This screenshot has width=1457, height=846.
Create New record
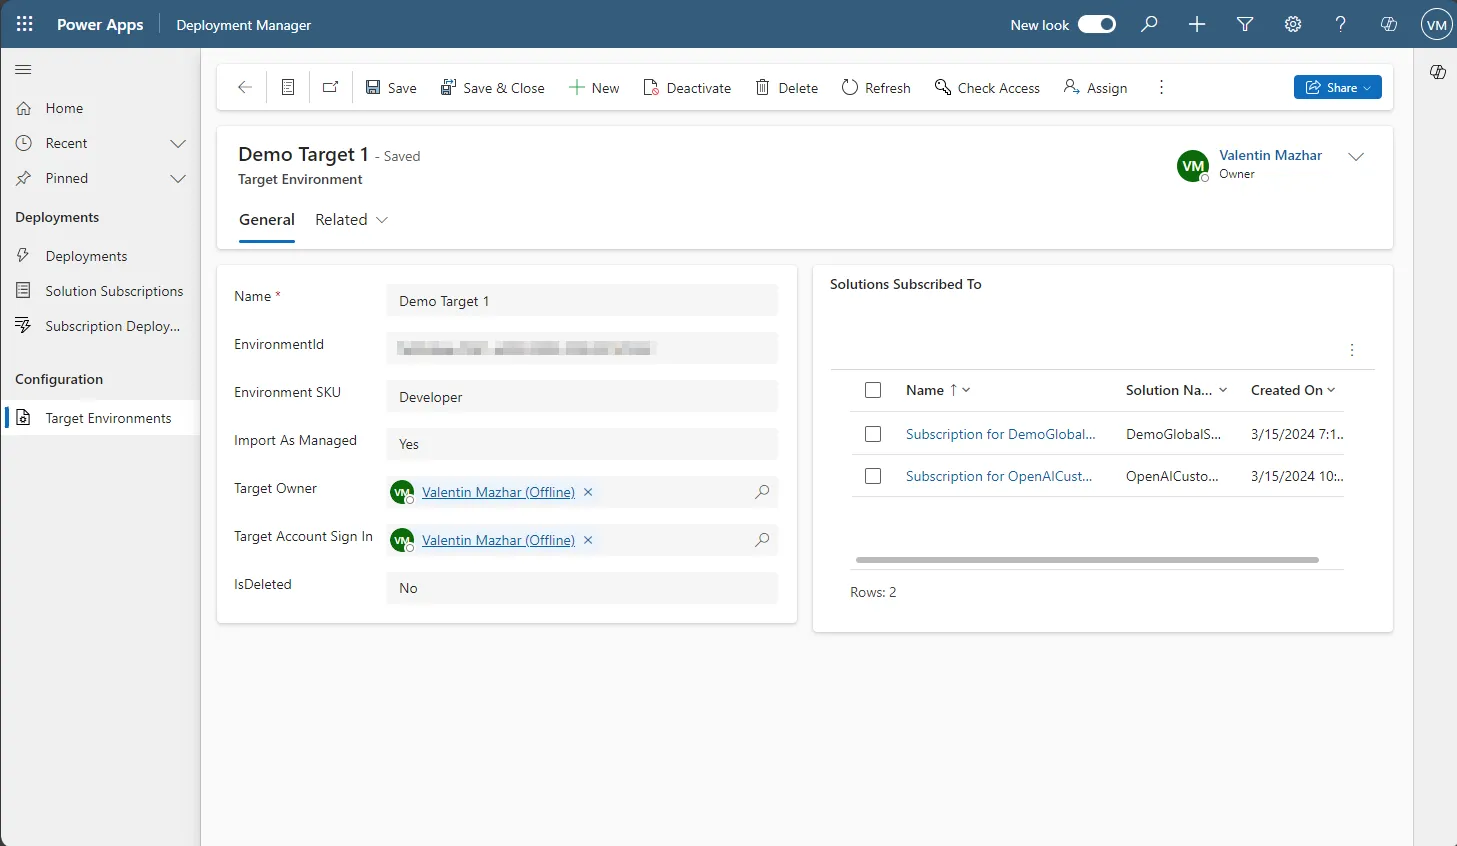click(x=594, y=88)
